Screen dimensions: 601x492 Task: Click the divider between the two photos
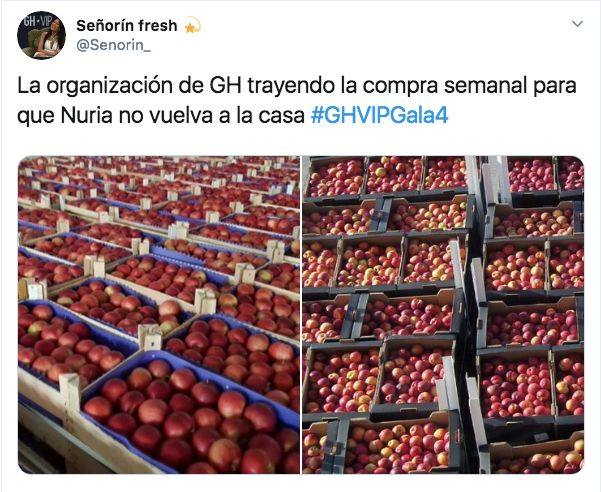tap(301, 315)
